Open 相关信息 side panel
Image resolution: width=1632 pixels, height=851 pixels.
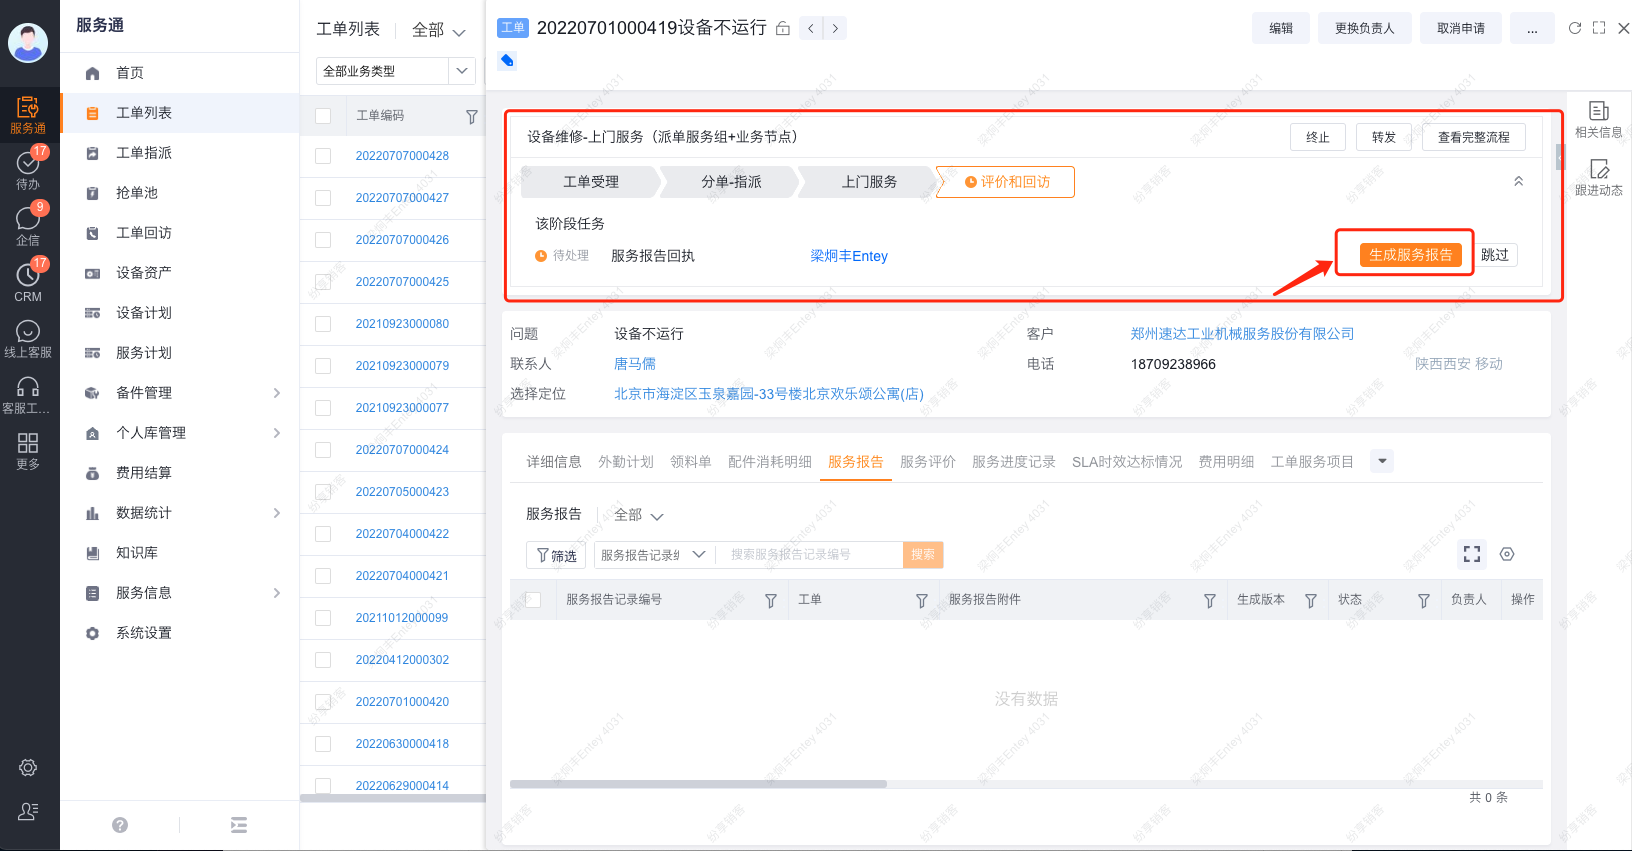pos(1599,119)
